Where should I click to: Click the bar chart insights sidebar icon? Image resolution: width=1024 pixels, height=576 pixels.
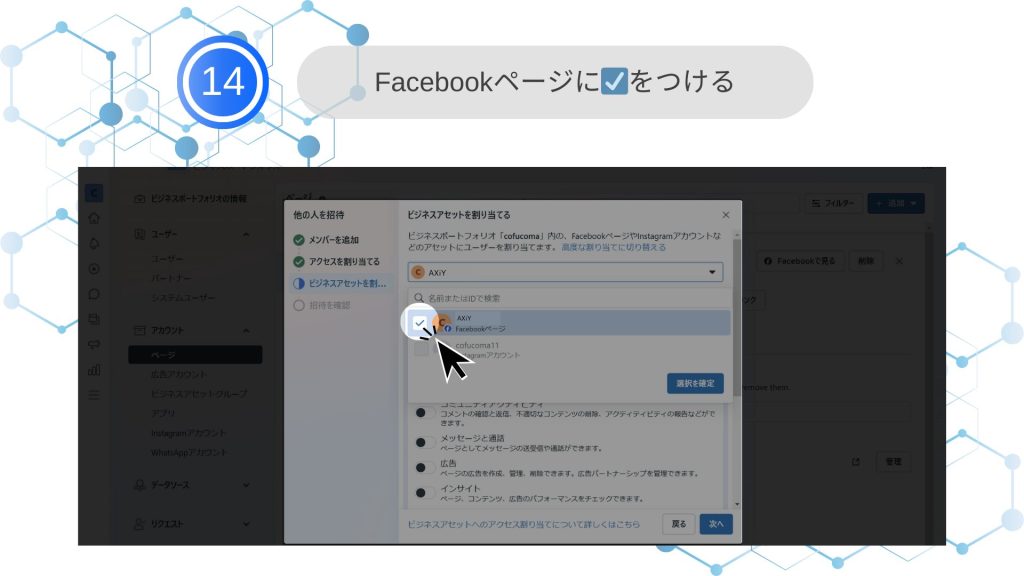[x=94, y=369]
